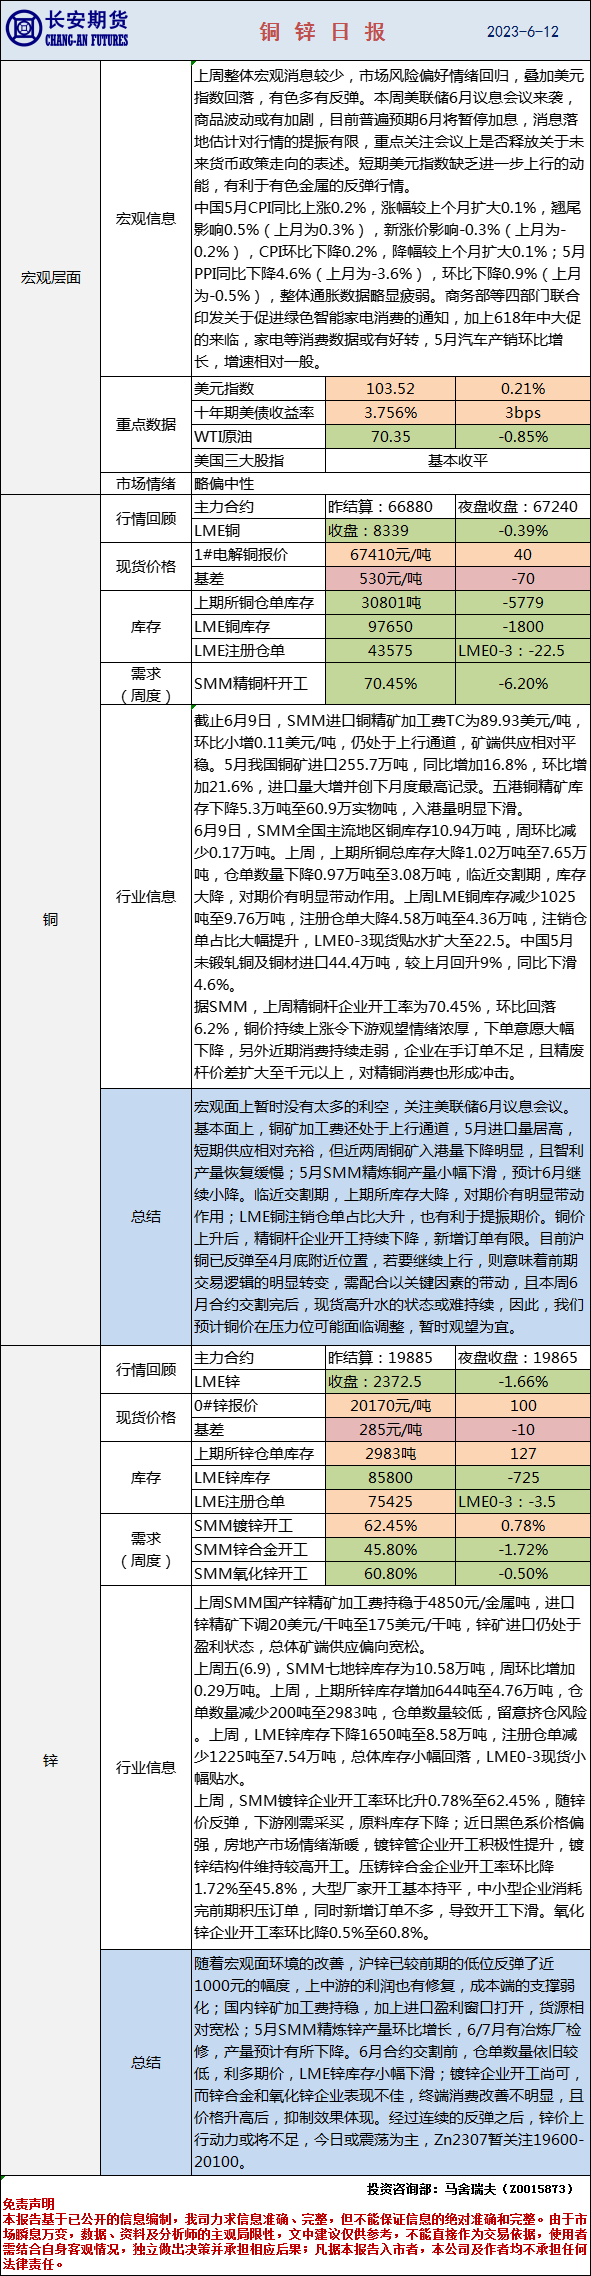Click the -6.20% change cell
The height and width of the screenshot is (2276, 591).
point(523,683)
